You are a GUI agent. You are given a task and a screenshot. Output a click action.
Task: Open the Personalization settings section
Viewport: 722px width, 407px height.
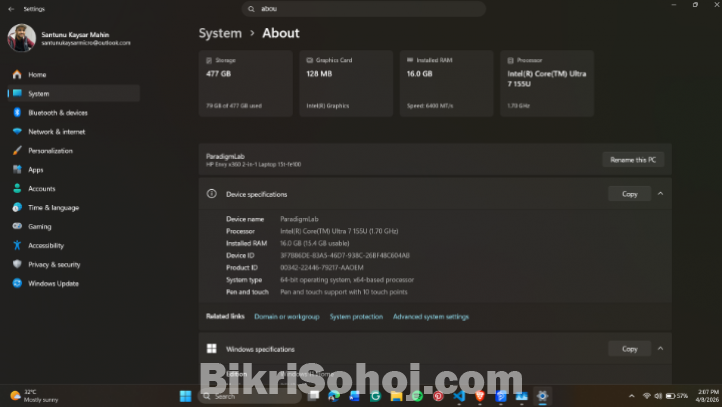point(50,150)
